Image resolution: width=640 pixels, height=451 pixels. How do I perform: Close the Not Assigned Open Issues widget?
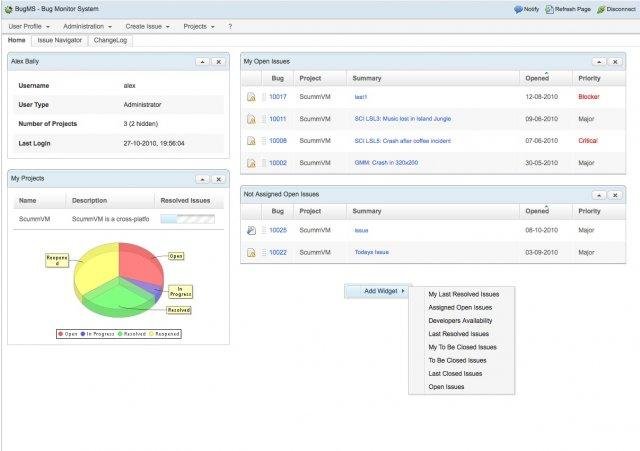coord(615,195)
